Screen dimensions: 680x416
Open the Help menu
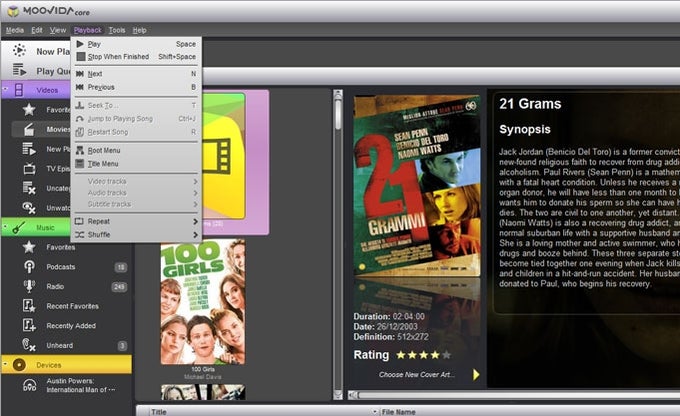click(139, 30)
